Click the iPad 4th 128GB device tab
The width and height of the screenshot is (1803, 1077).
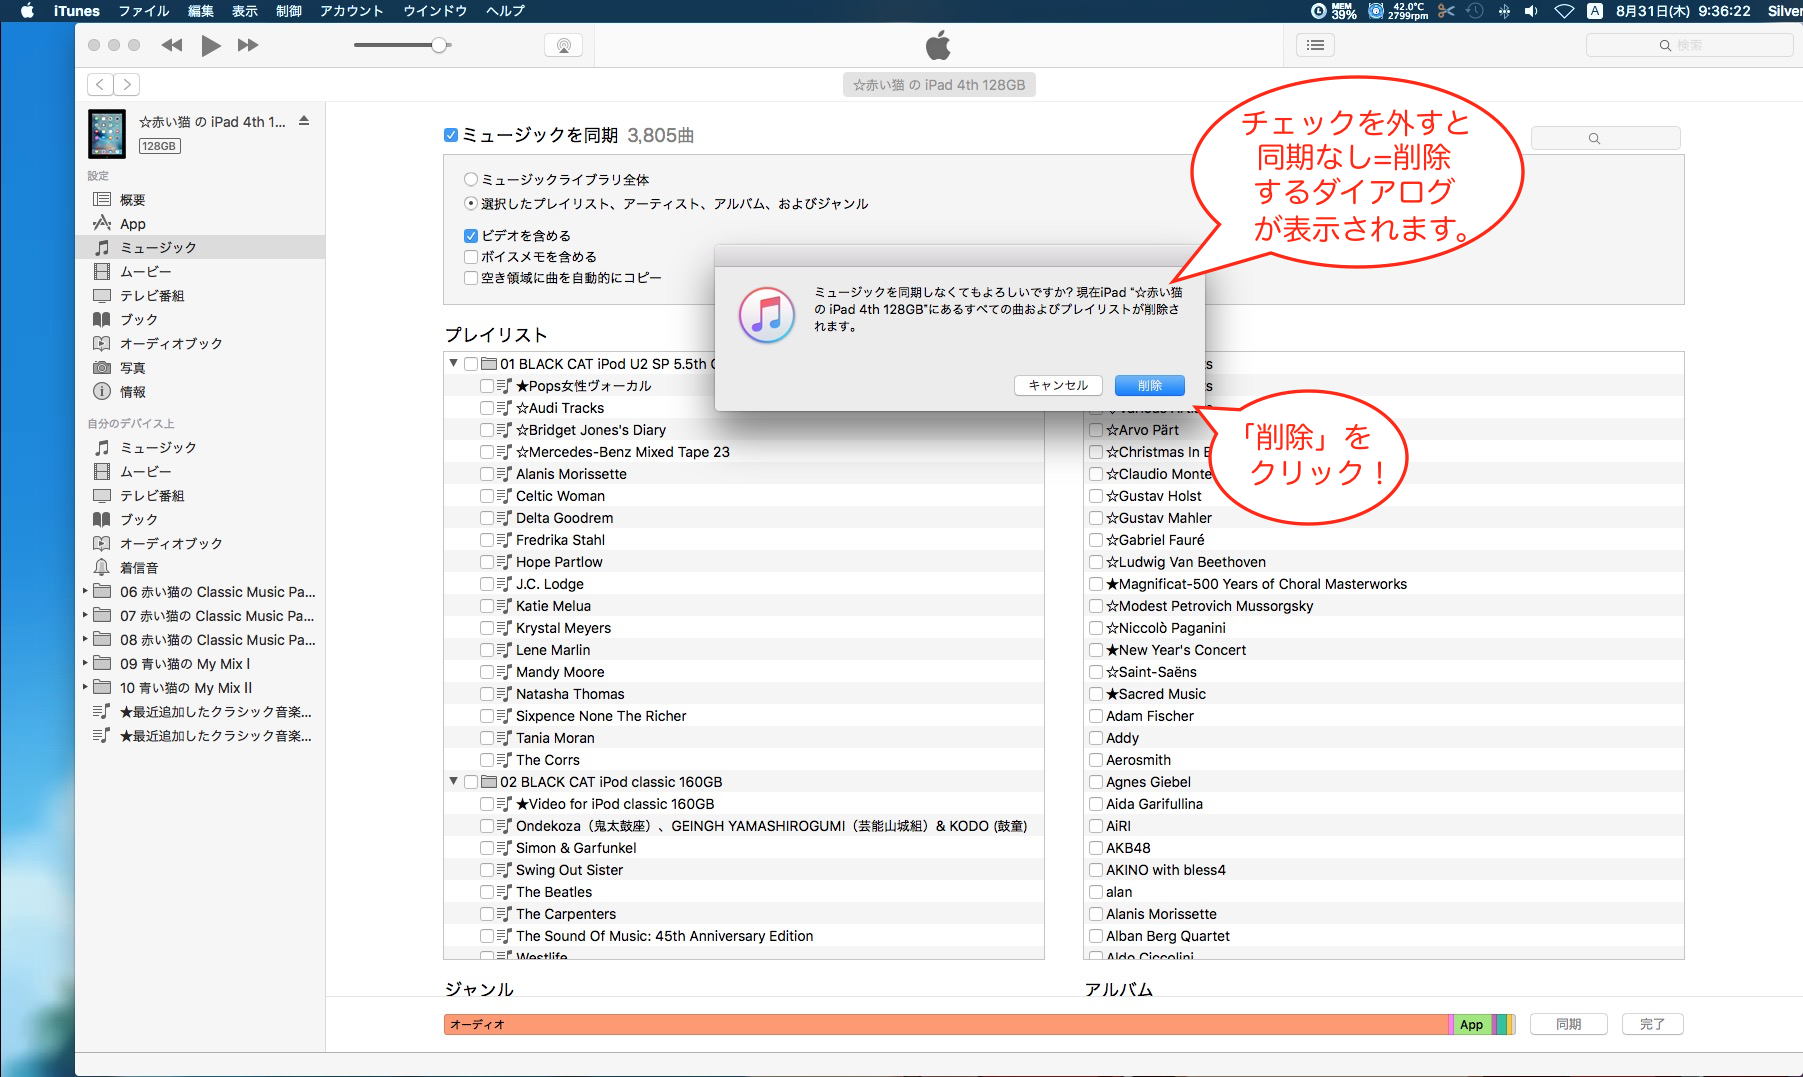coord(939,85)
